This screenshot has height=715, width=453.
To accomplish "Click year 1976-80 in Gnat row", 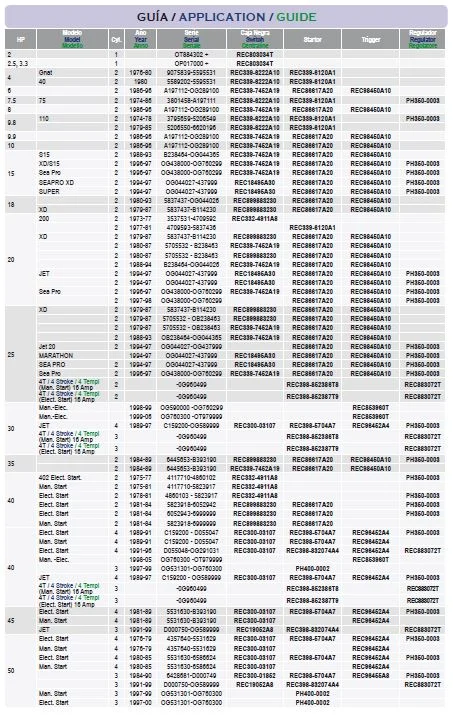I will (141, 73).
